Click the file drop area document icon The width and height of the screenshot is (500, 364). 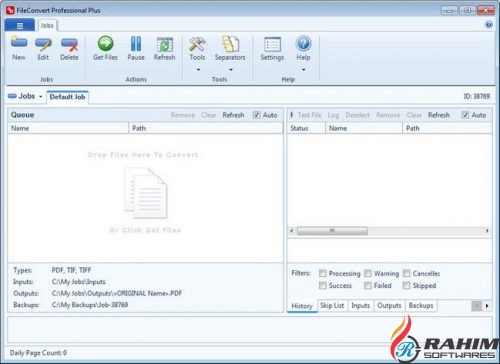(x=146, y=193)
